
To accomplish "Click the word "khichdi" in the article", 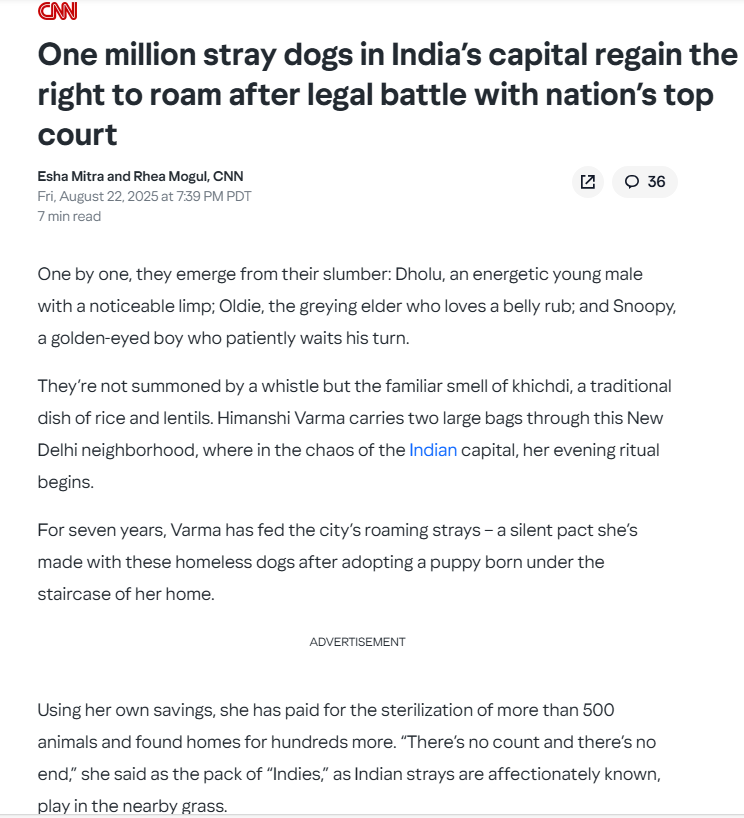I will (541, 386).
